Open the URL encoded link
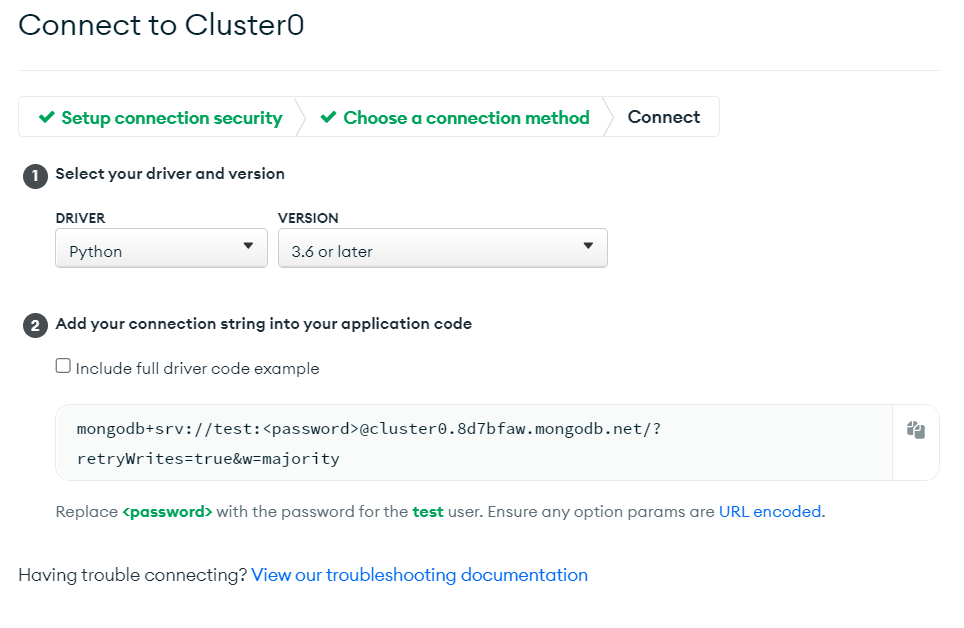 pos(770,512)
